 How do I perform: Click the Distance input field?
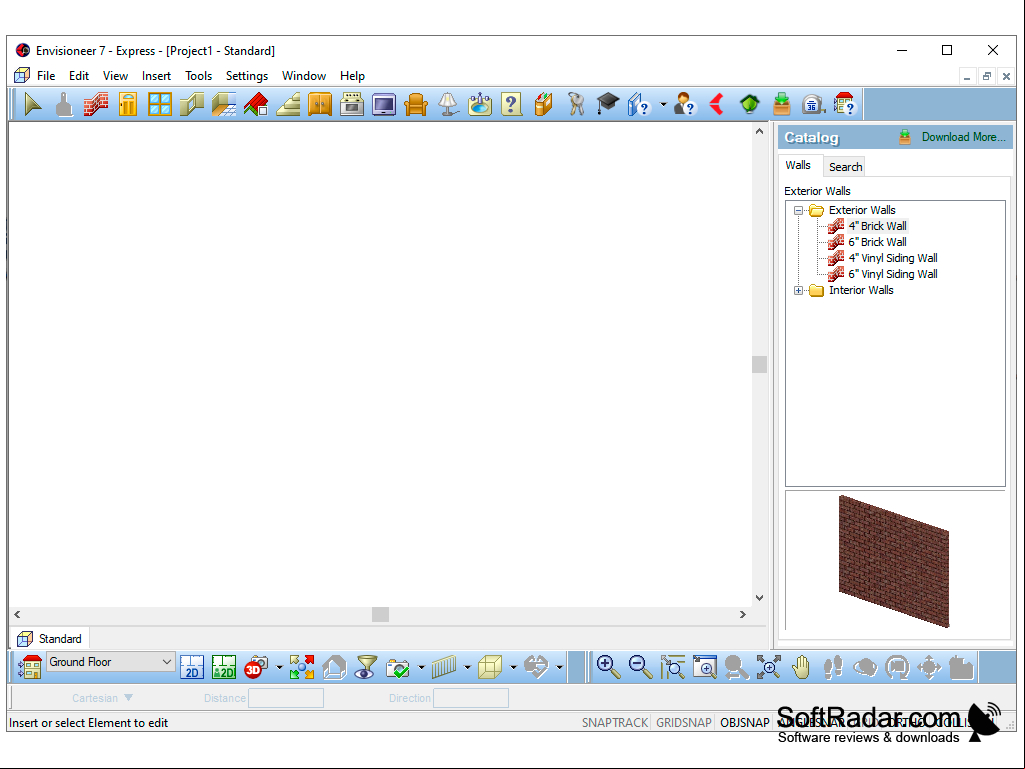click(x=286, y=698)
